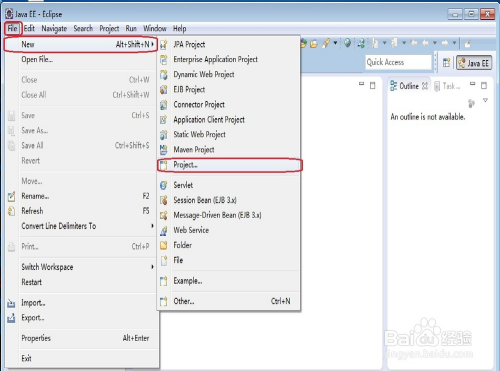Expand the New submenu arrow

coord(153,44)
